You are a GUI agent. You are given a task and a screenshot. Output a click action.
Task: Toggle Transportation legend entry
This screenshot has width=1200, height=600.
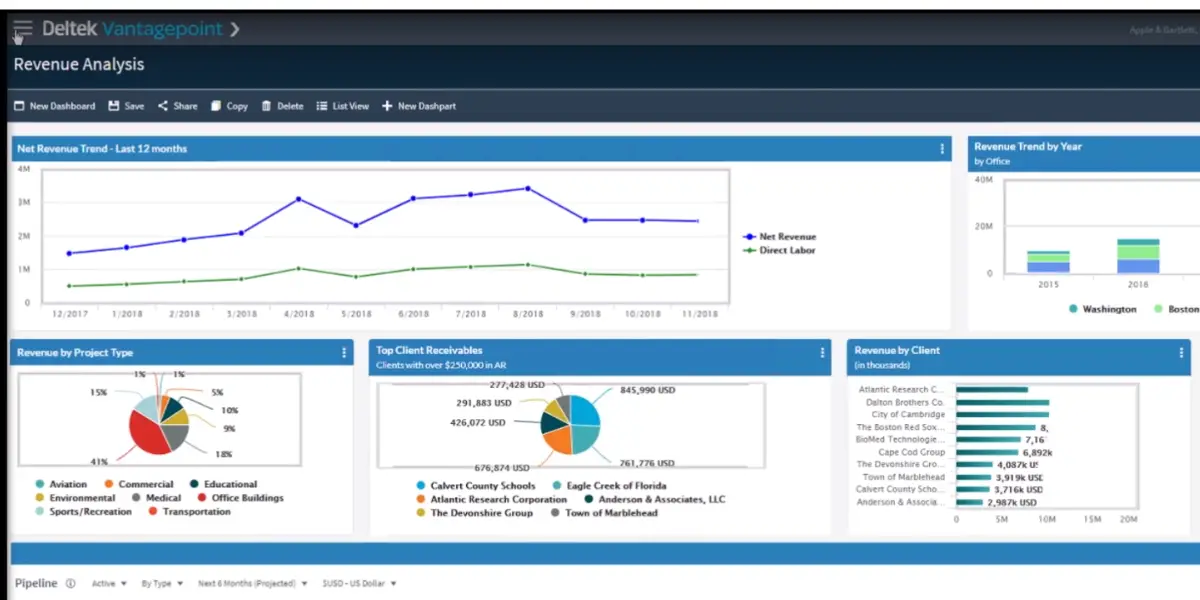[189, 512]
